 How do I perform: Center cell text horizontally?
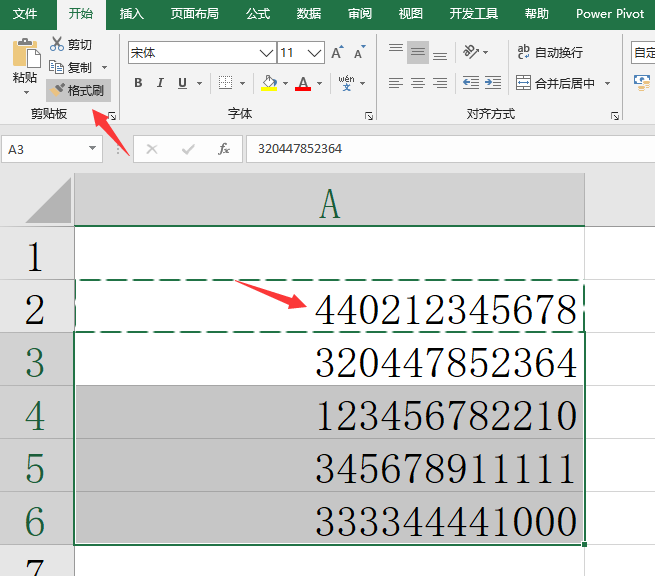[x=418, y=83]
